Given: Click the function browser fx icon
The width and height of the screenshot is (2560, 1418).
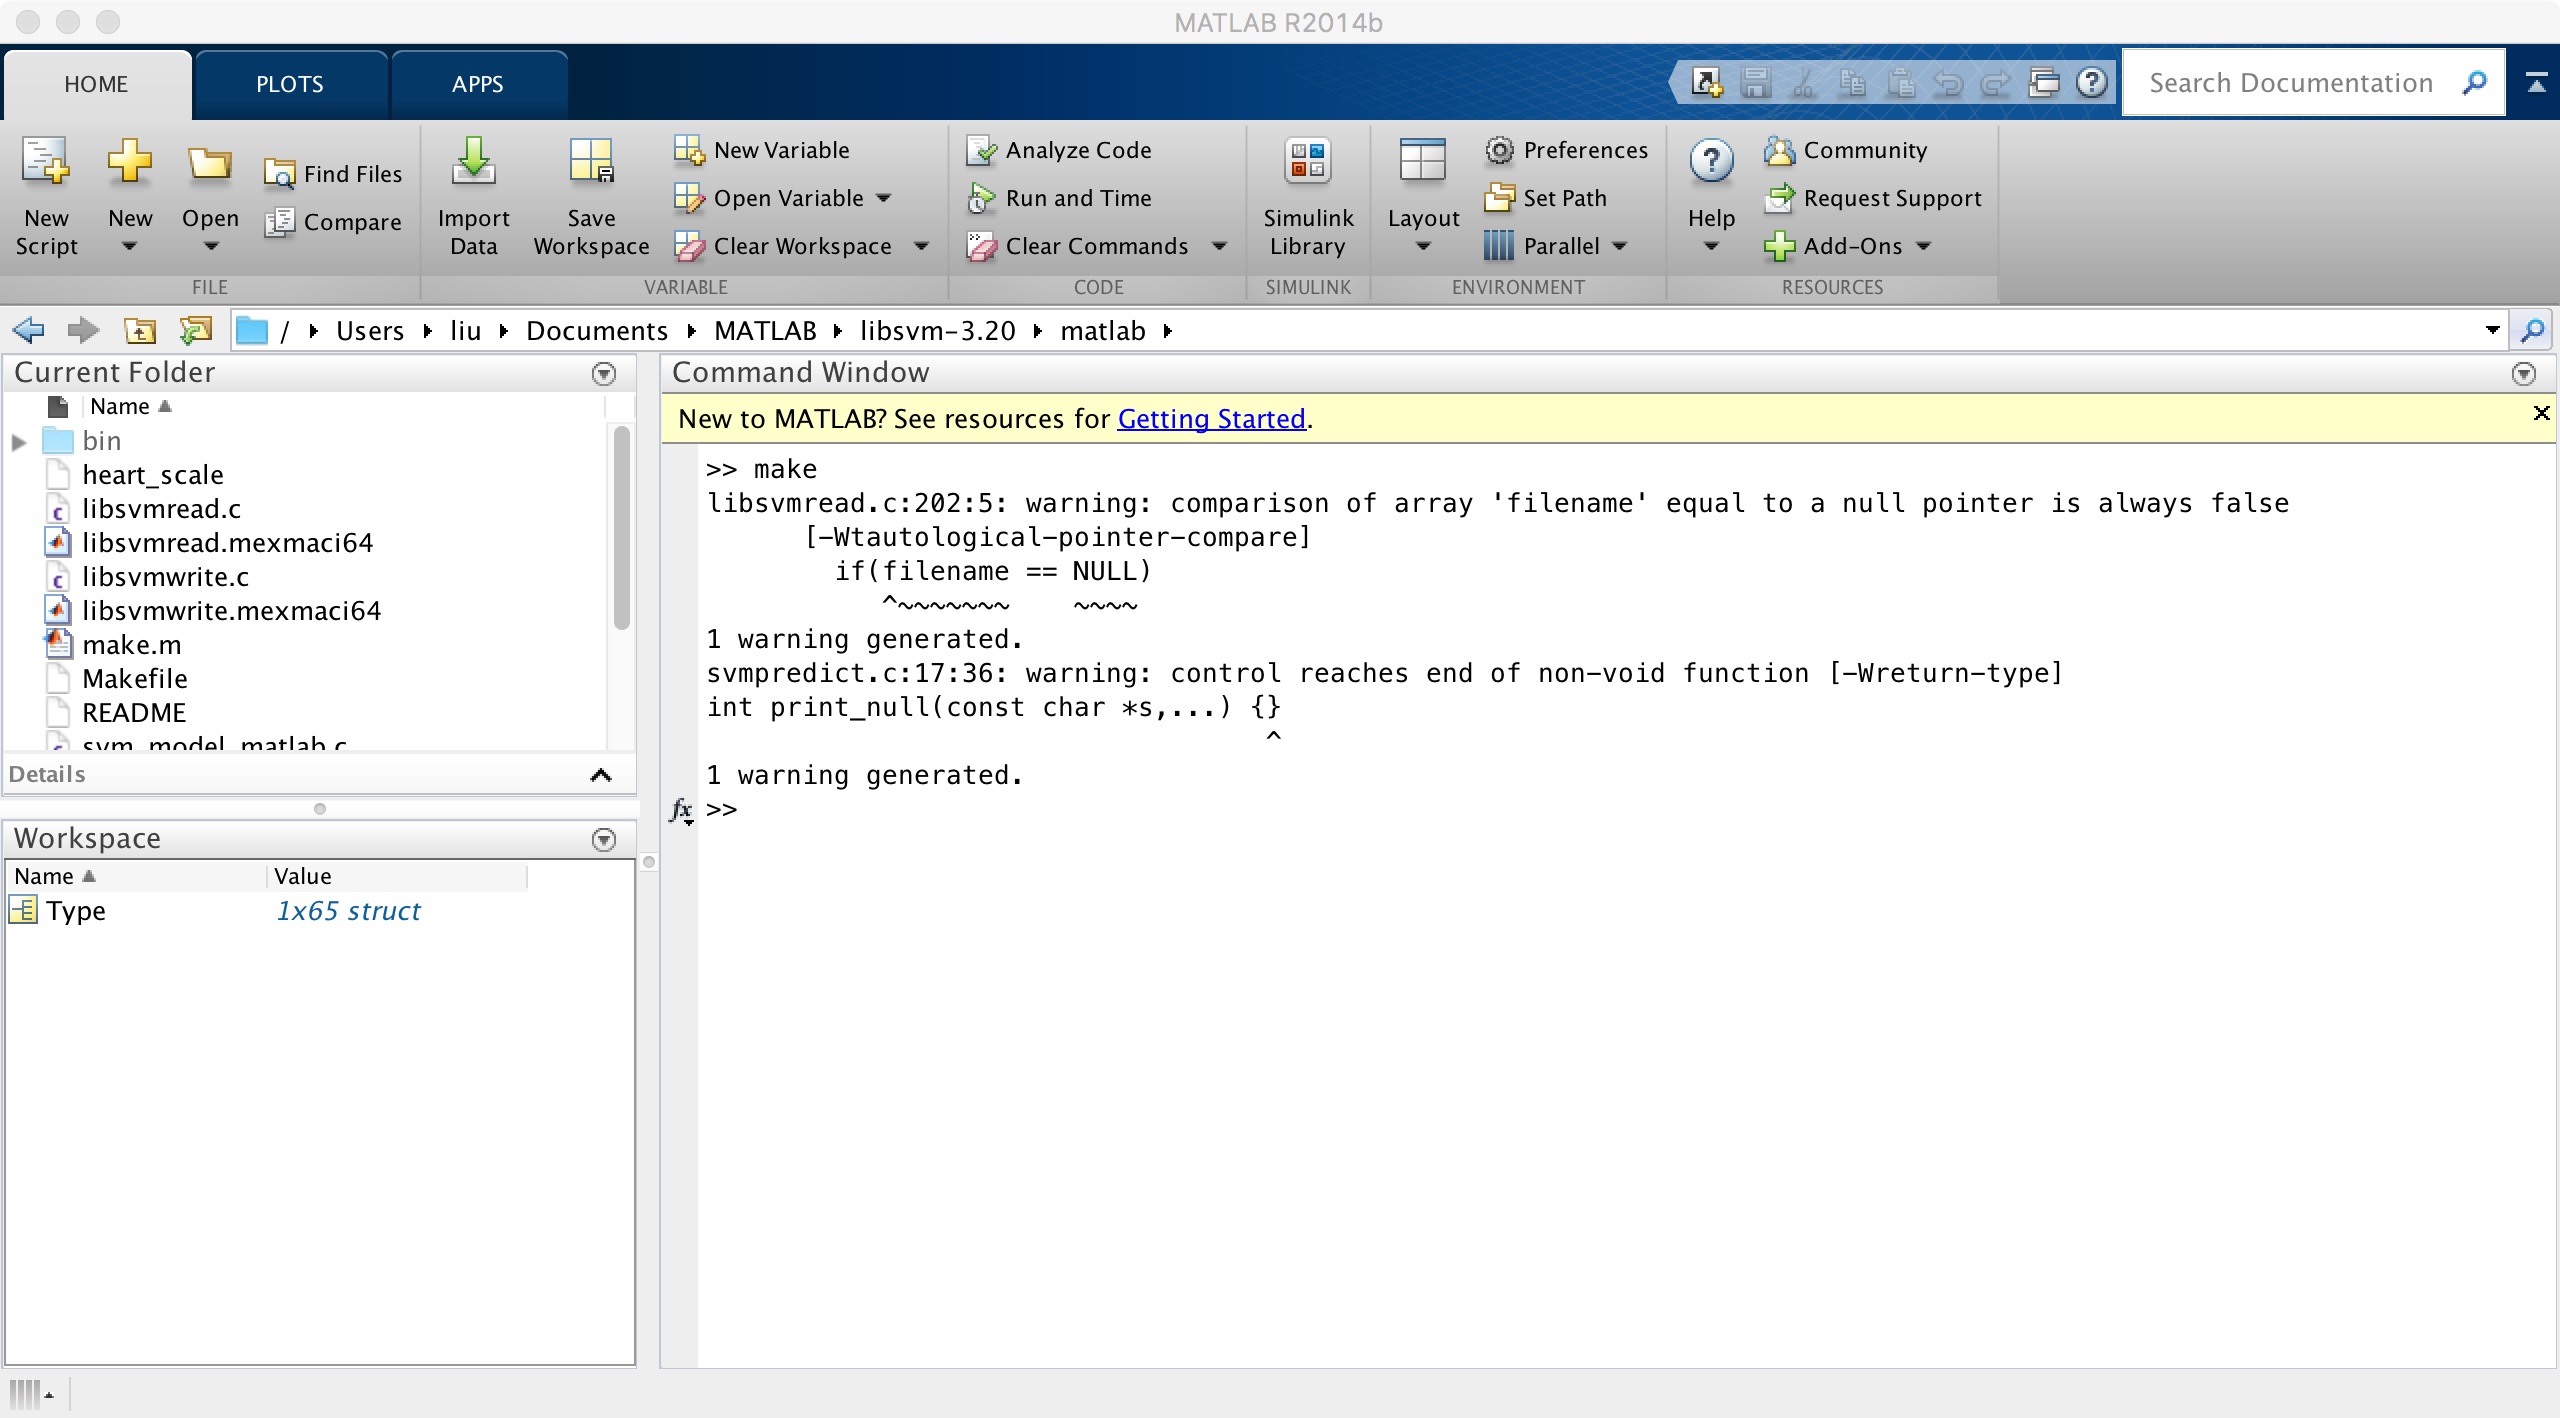Looking at the screenshot, I should point(681,810).
